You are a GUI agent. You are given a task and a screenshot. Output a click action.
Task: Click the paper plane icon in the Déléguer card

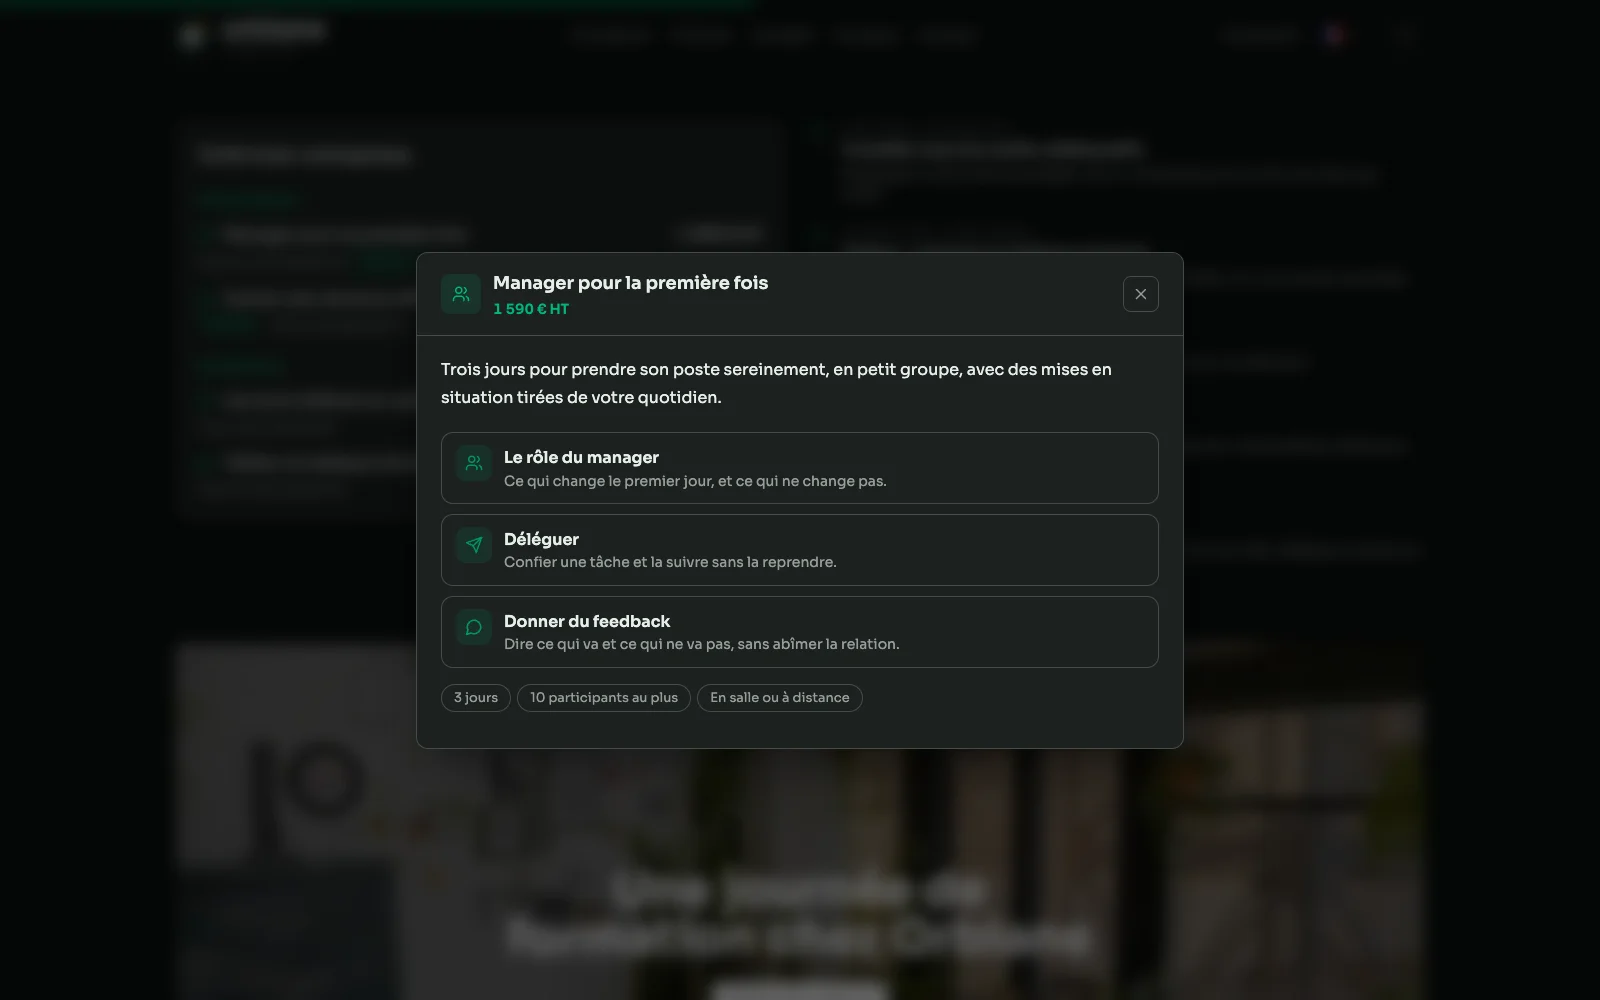(474, 545)
